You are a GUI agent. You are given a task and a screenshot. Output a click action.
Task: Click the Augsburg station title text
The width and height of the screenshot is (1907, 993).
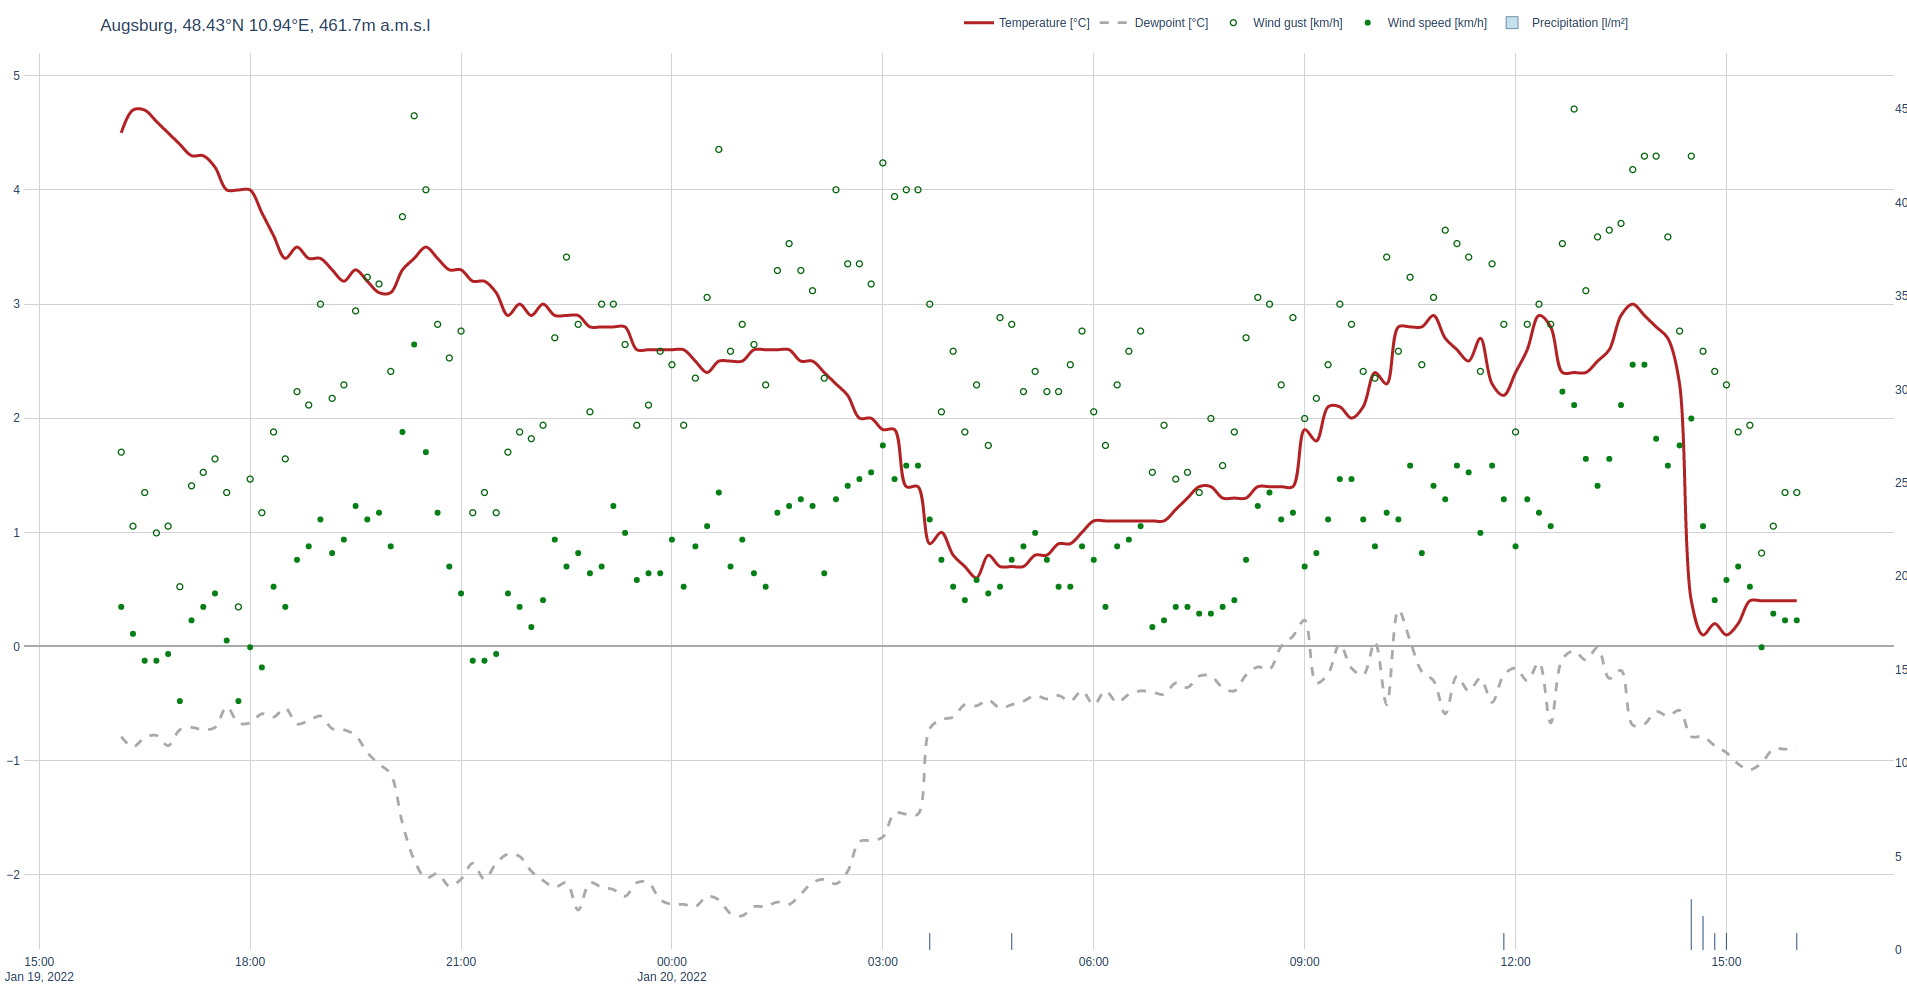(x=265, y=25)
